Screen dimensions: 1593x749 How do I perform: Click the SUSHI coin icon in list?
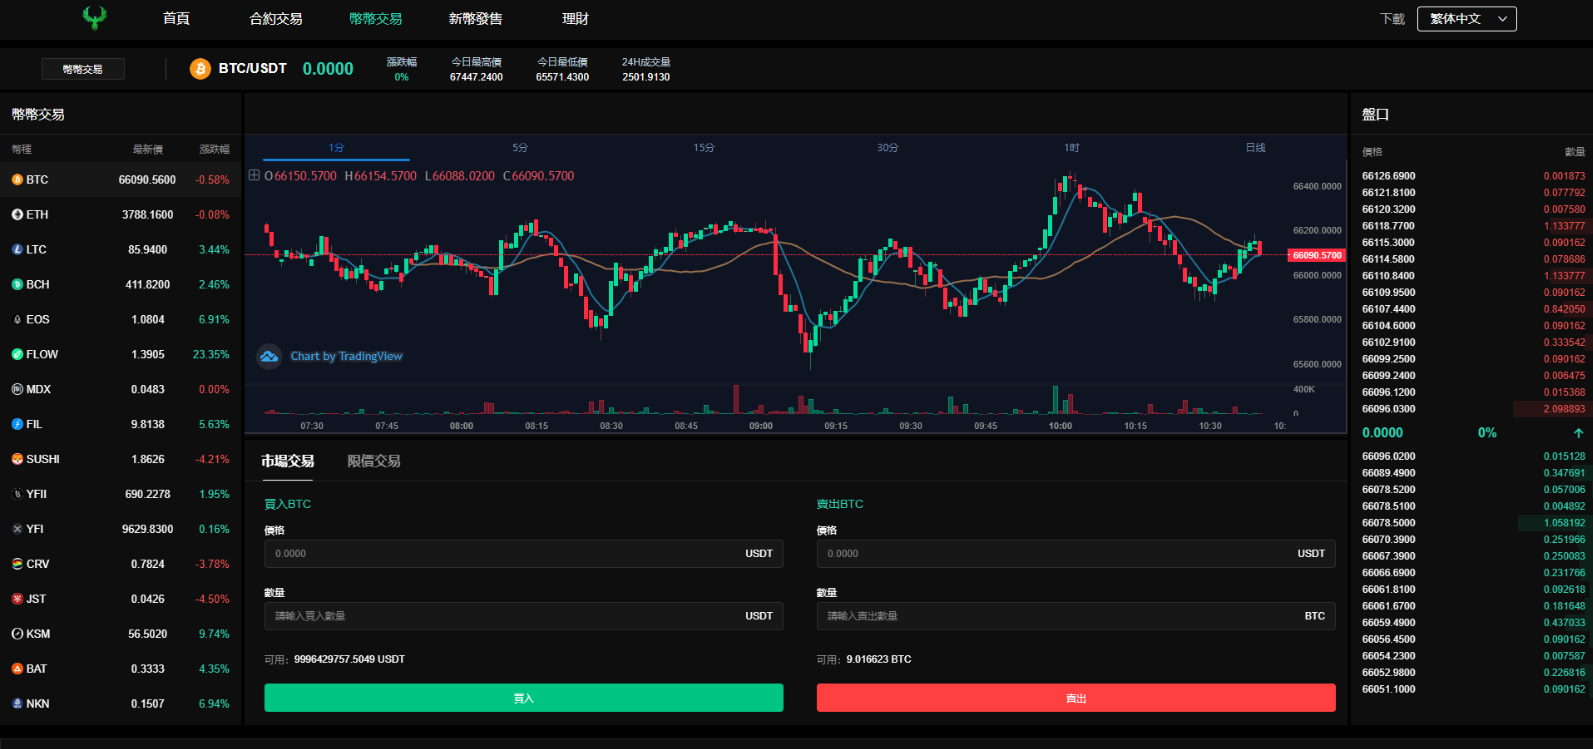(x=17, y=460)
